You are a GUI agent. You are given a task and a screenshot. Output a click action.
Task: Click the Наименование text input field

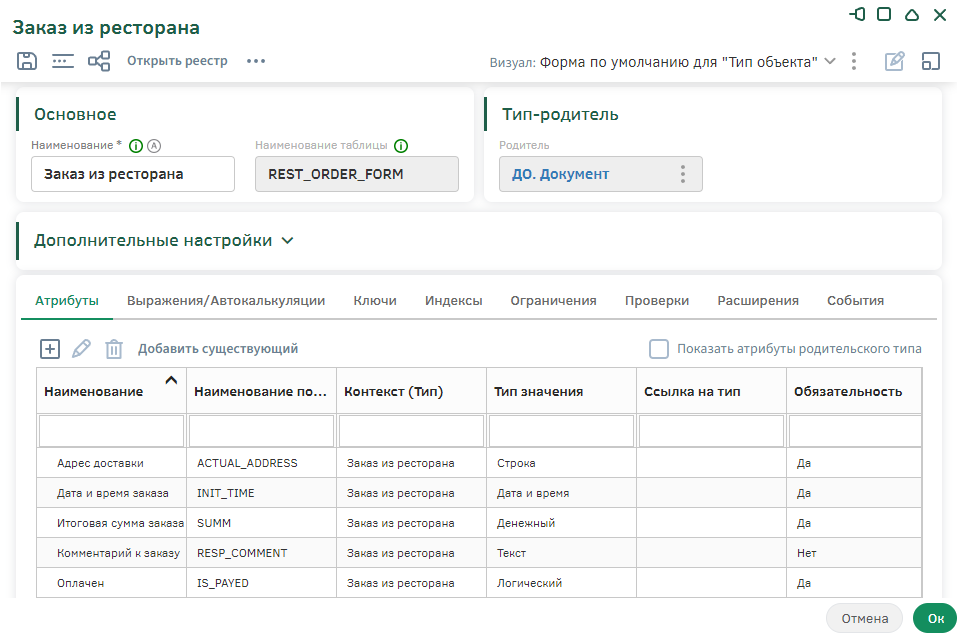click(x=133, y=174)
